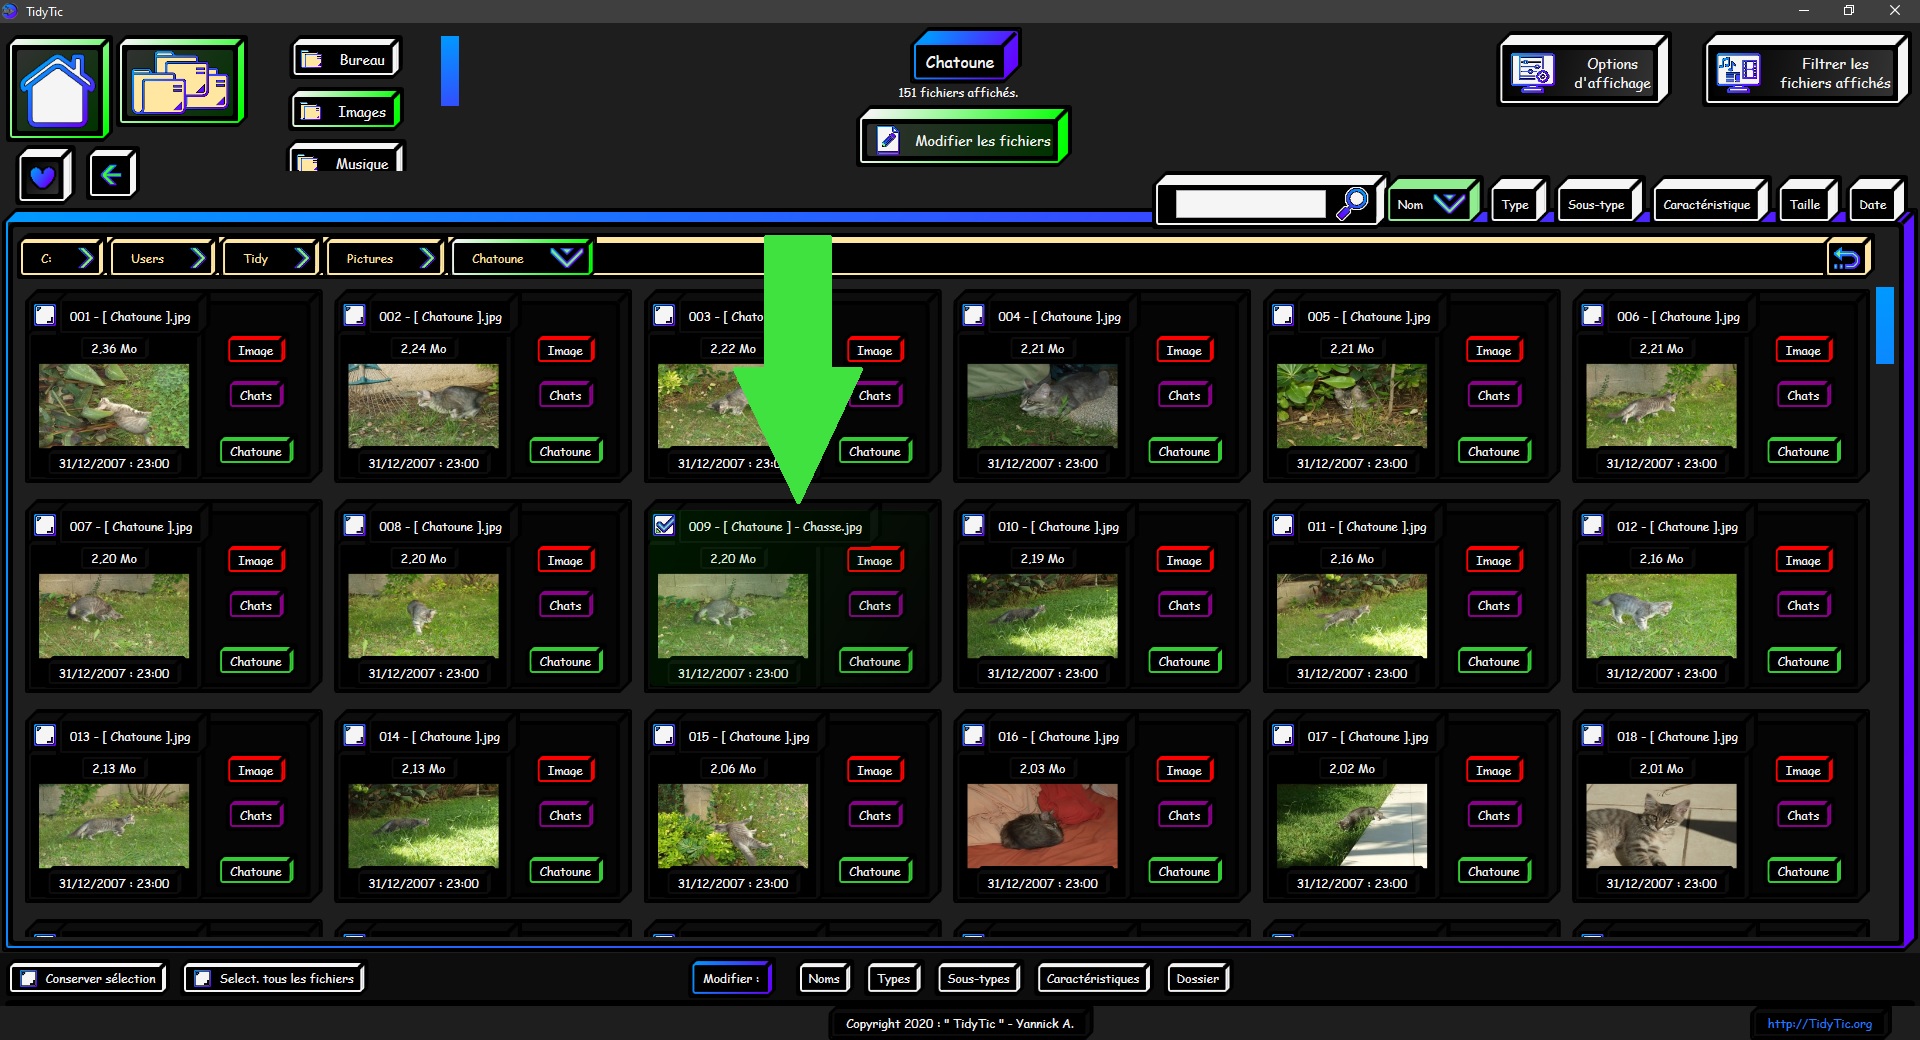Open the Dossier modification option
This screenshot has height=1040, width=1920.
(1198, 978)
